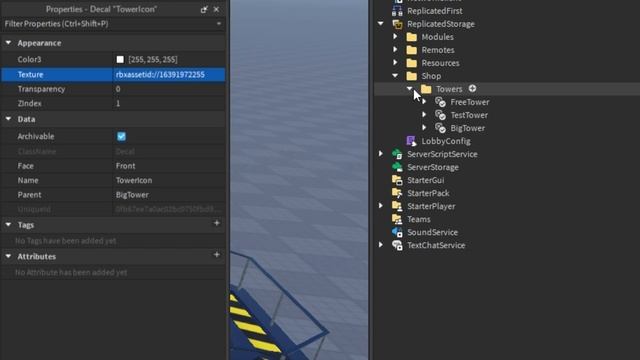Expand the Resources folder

click(395, 63)
